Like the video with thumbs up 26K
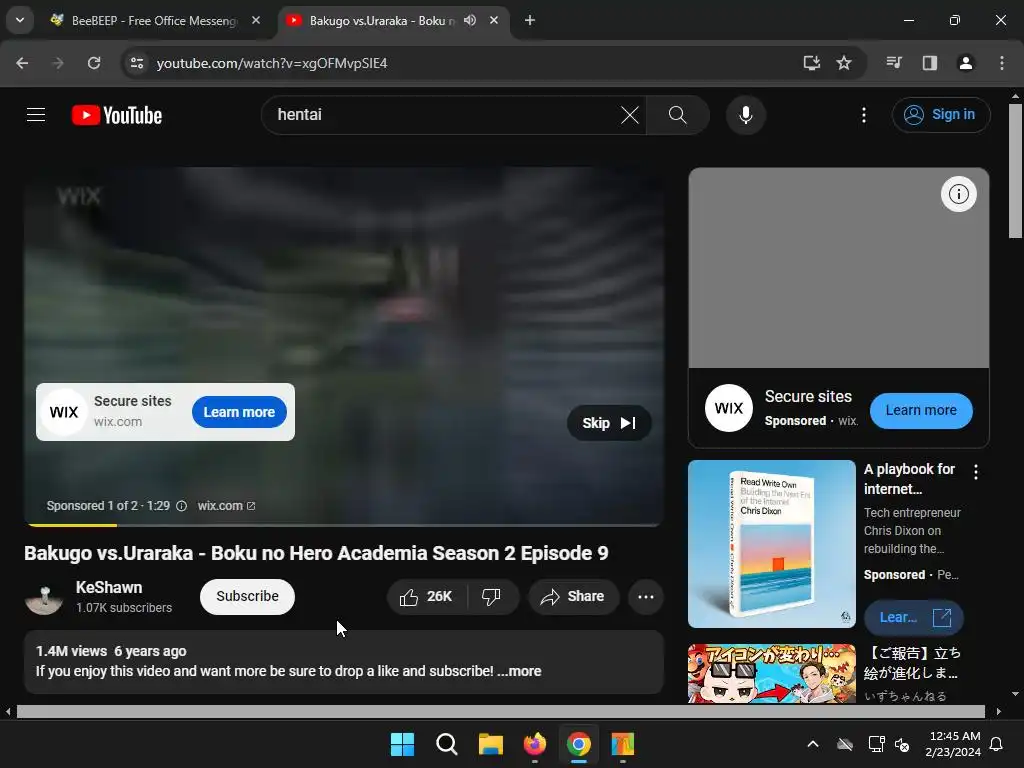This screenshot has height=768, width=1024. (427, 596)
